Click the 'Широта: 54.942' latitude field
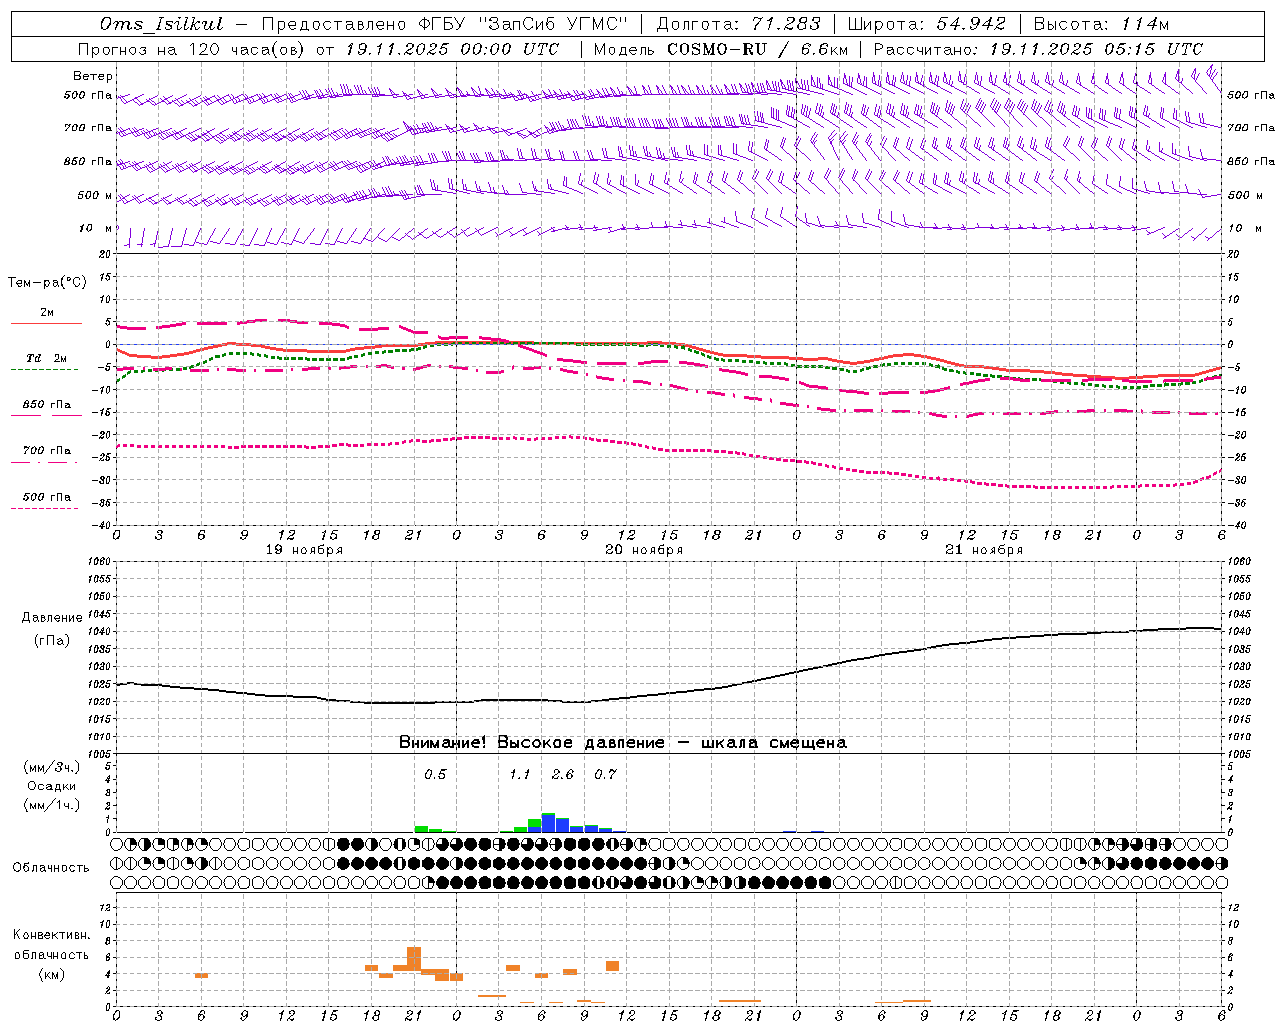 coord(926,24)
